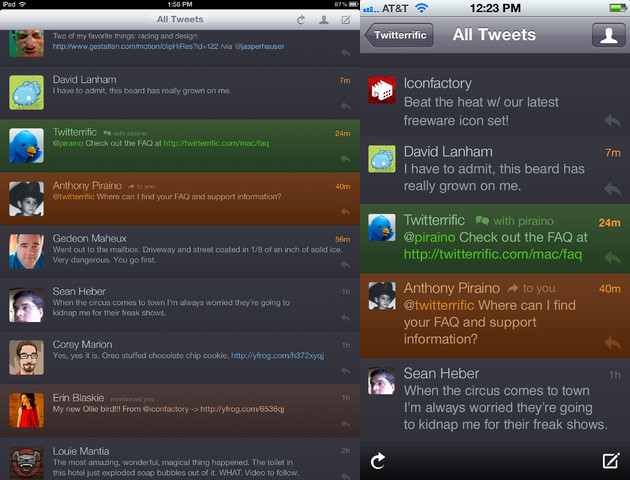Screen dimensions: 630x480
Task: Tap Iconfactory's red avatar on iPhone
Action: click(382, 90)
